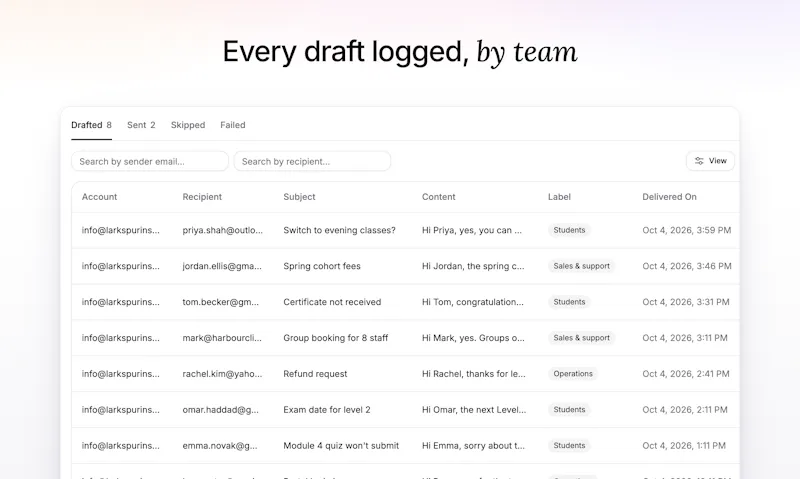Open subject 'Certificate not received'
Image resolution: width=800 pixels, height=479 pixels.
coord(332,302)
